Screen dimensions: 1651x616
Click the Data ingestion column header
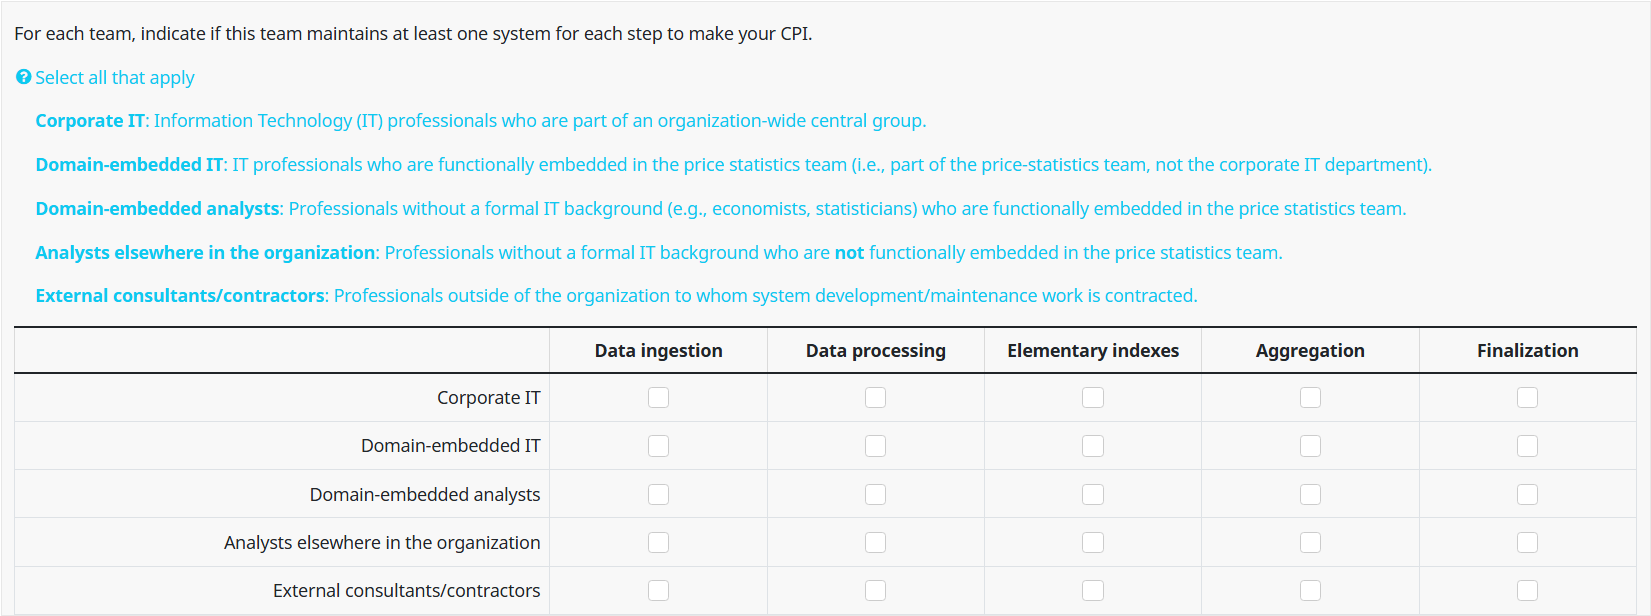pyautogui.click(x=658, y=351)
